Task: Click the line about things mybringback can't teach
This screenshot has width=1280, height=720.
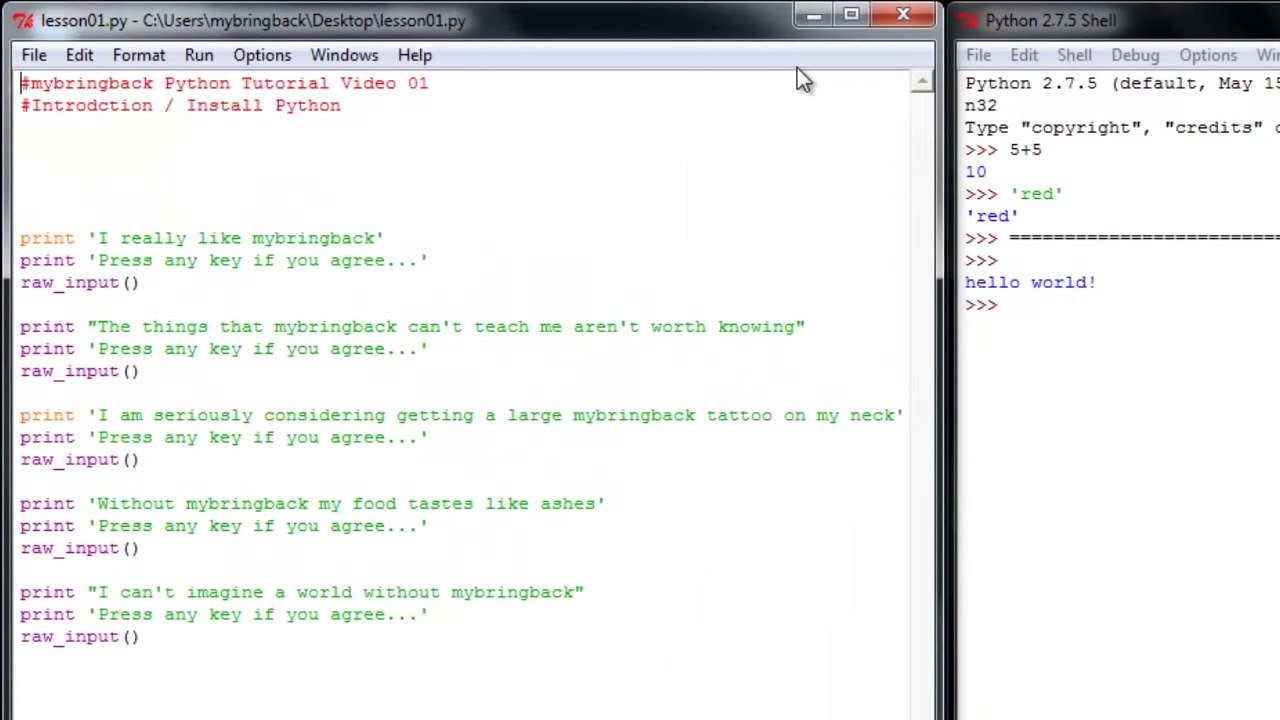Action: pyautogui.click(x=412, y=326)
